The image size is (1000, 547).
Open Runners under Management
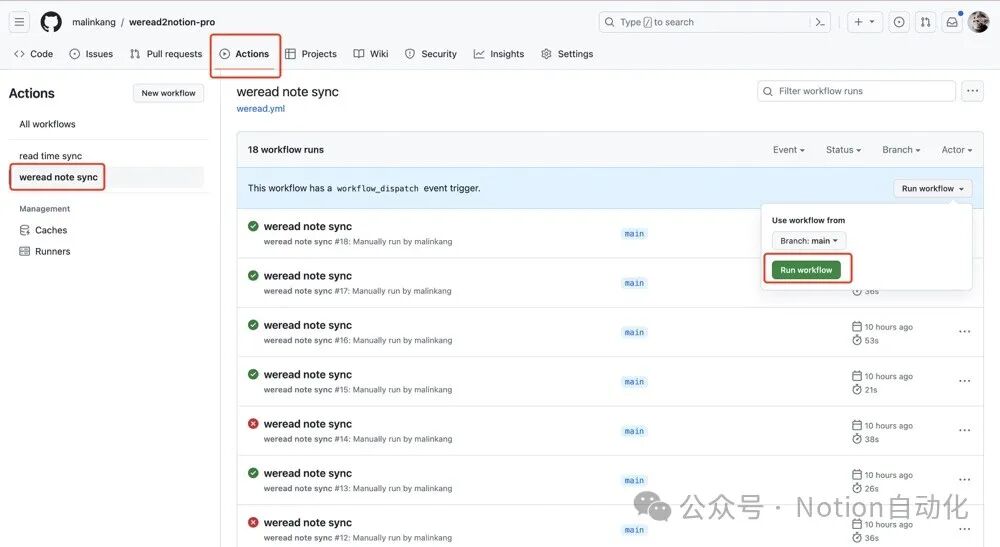(45, 251)
